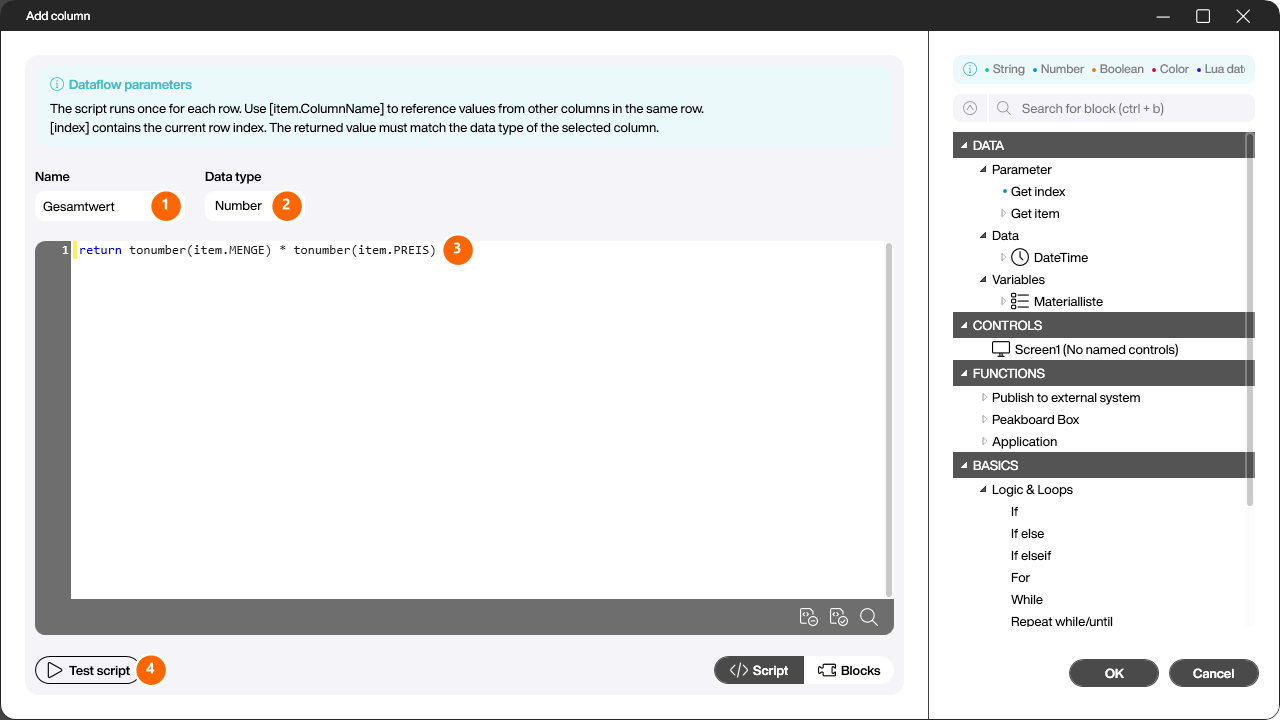
Task: Click the String type legend label
Action: [x=1008, y=69]
